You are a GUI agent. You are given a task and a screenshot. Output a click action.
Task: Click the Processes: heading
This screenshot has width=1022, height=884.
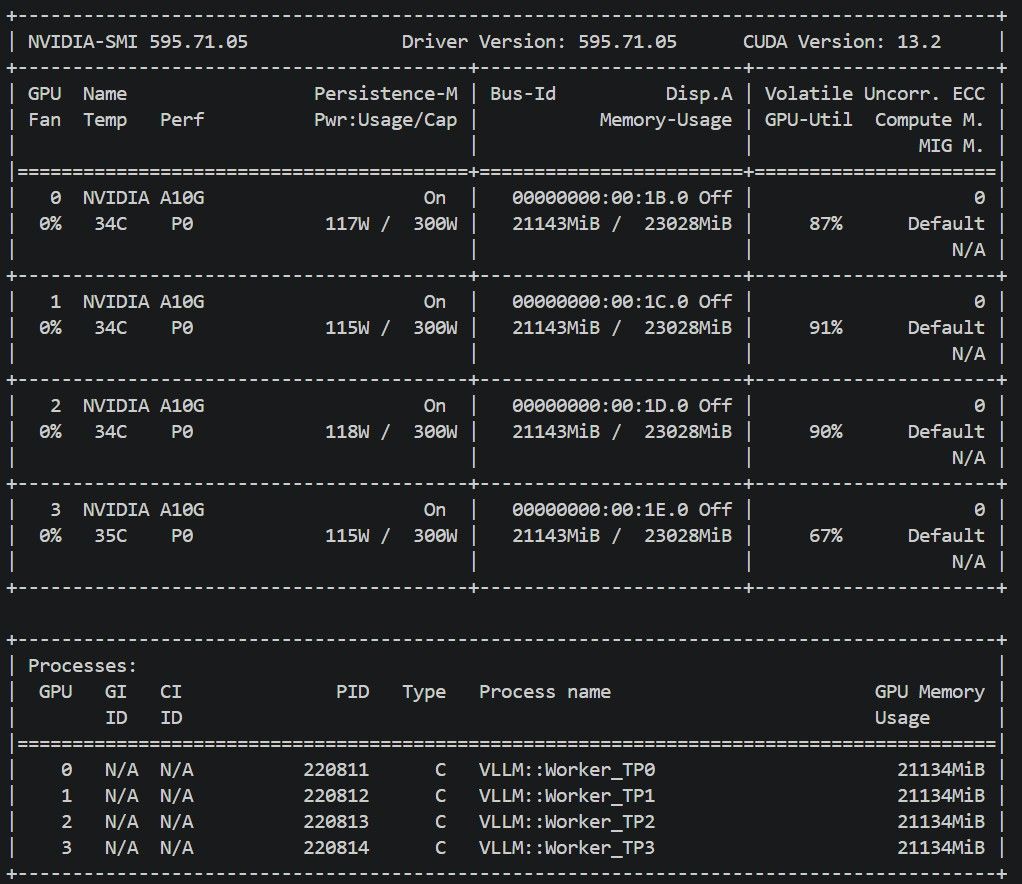pyautogui.click(x=83, y=666)
